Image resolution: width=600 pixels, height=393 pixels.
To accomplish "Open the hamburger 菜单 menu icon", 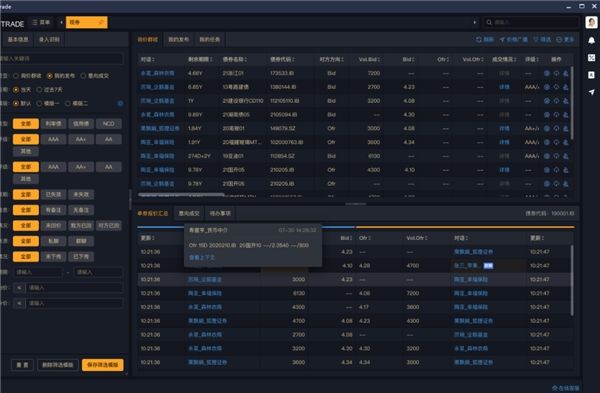I will (35, 22).
